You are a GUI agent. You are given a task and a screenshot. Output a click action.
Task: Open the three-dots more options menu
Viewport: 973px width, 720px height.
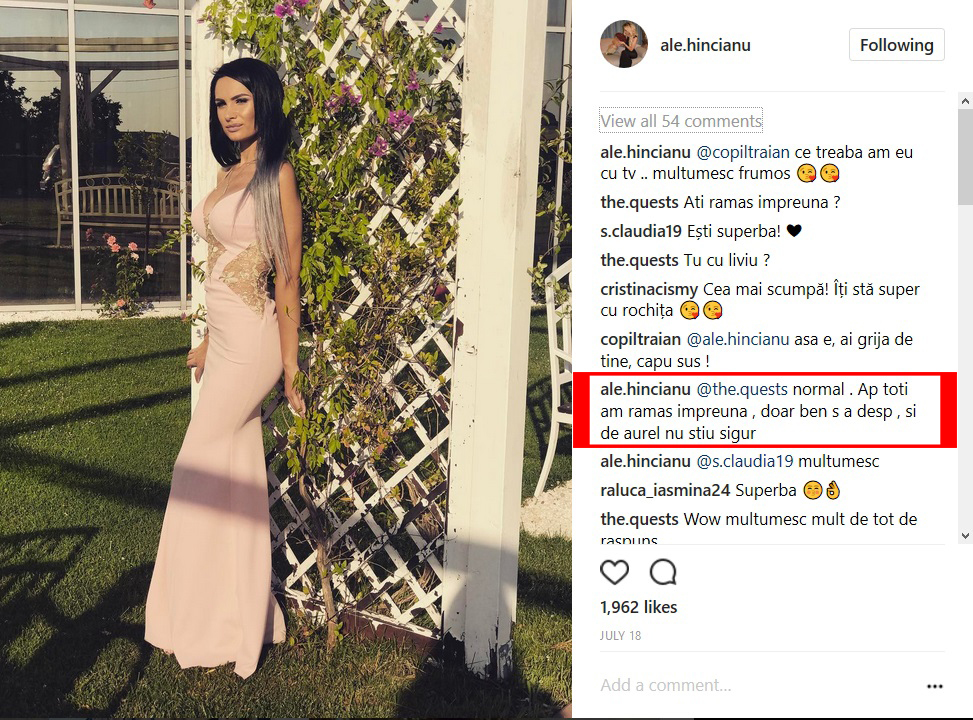click(935, 686)
